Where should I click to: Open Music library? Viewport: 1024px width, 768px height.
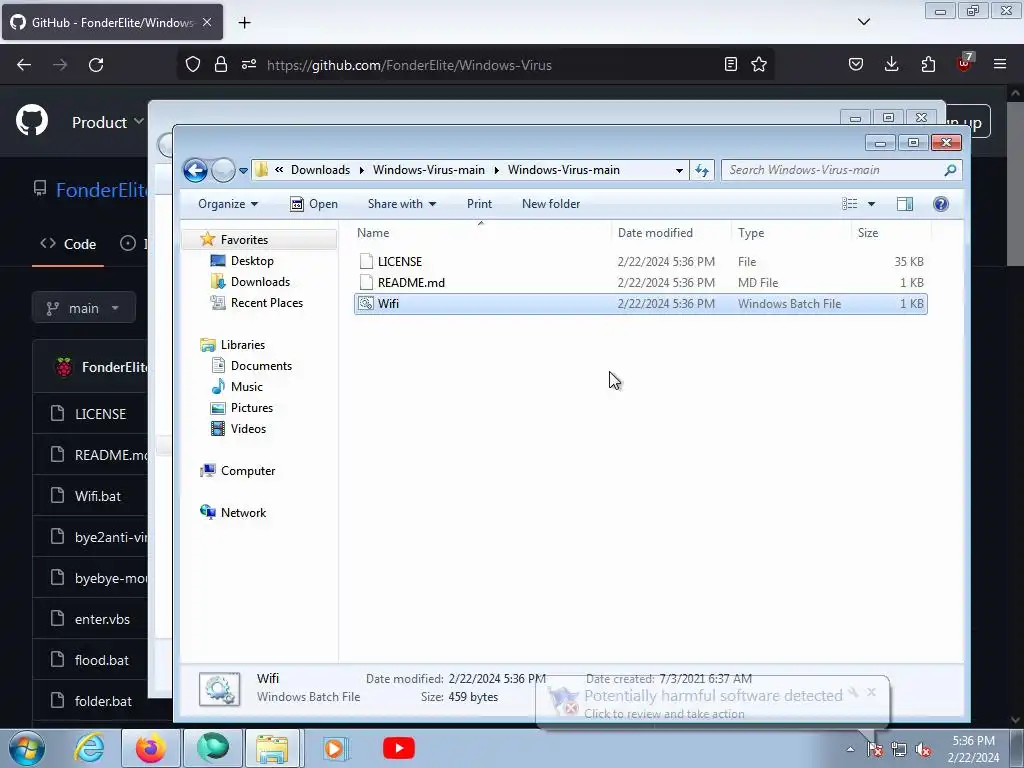(x=246, y=387)
